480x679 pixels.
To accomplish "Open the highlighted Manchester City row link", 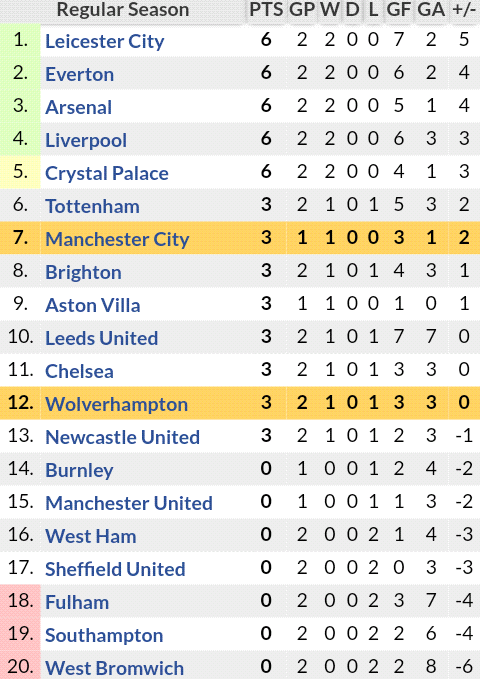I will coord(117,239).
